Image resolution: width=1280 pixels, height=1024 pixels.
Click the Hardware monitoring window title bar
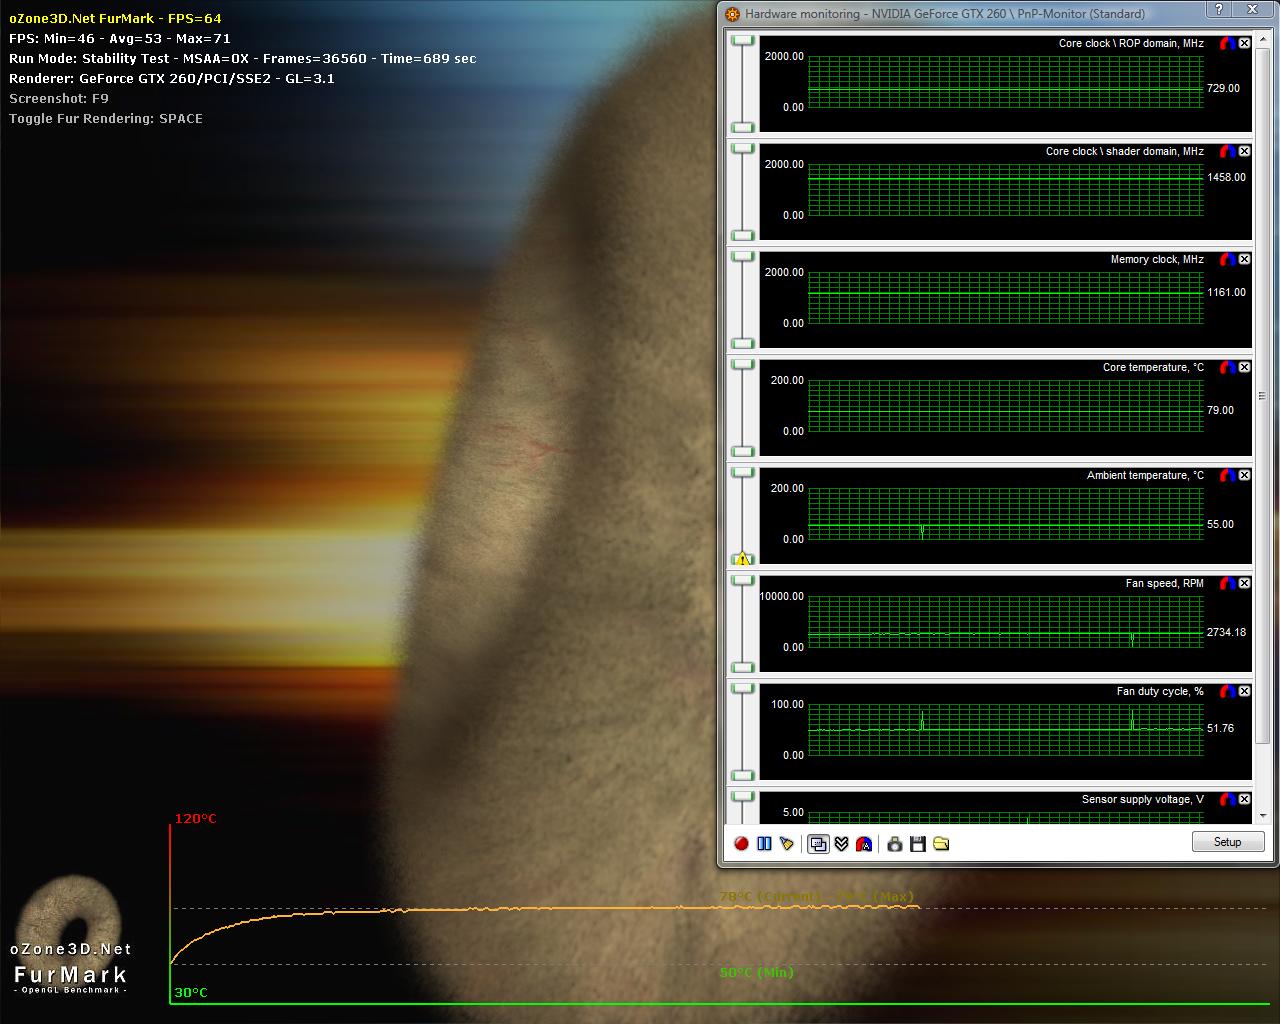pos(960,13)
